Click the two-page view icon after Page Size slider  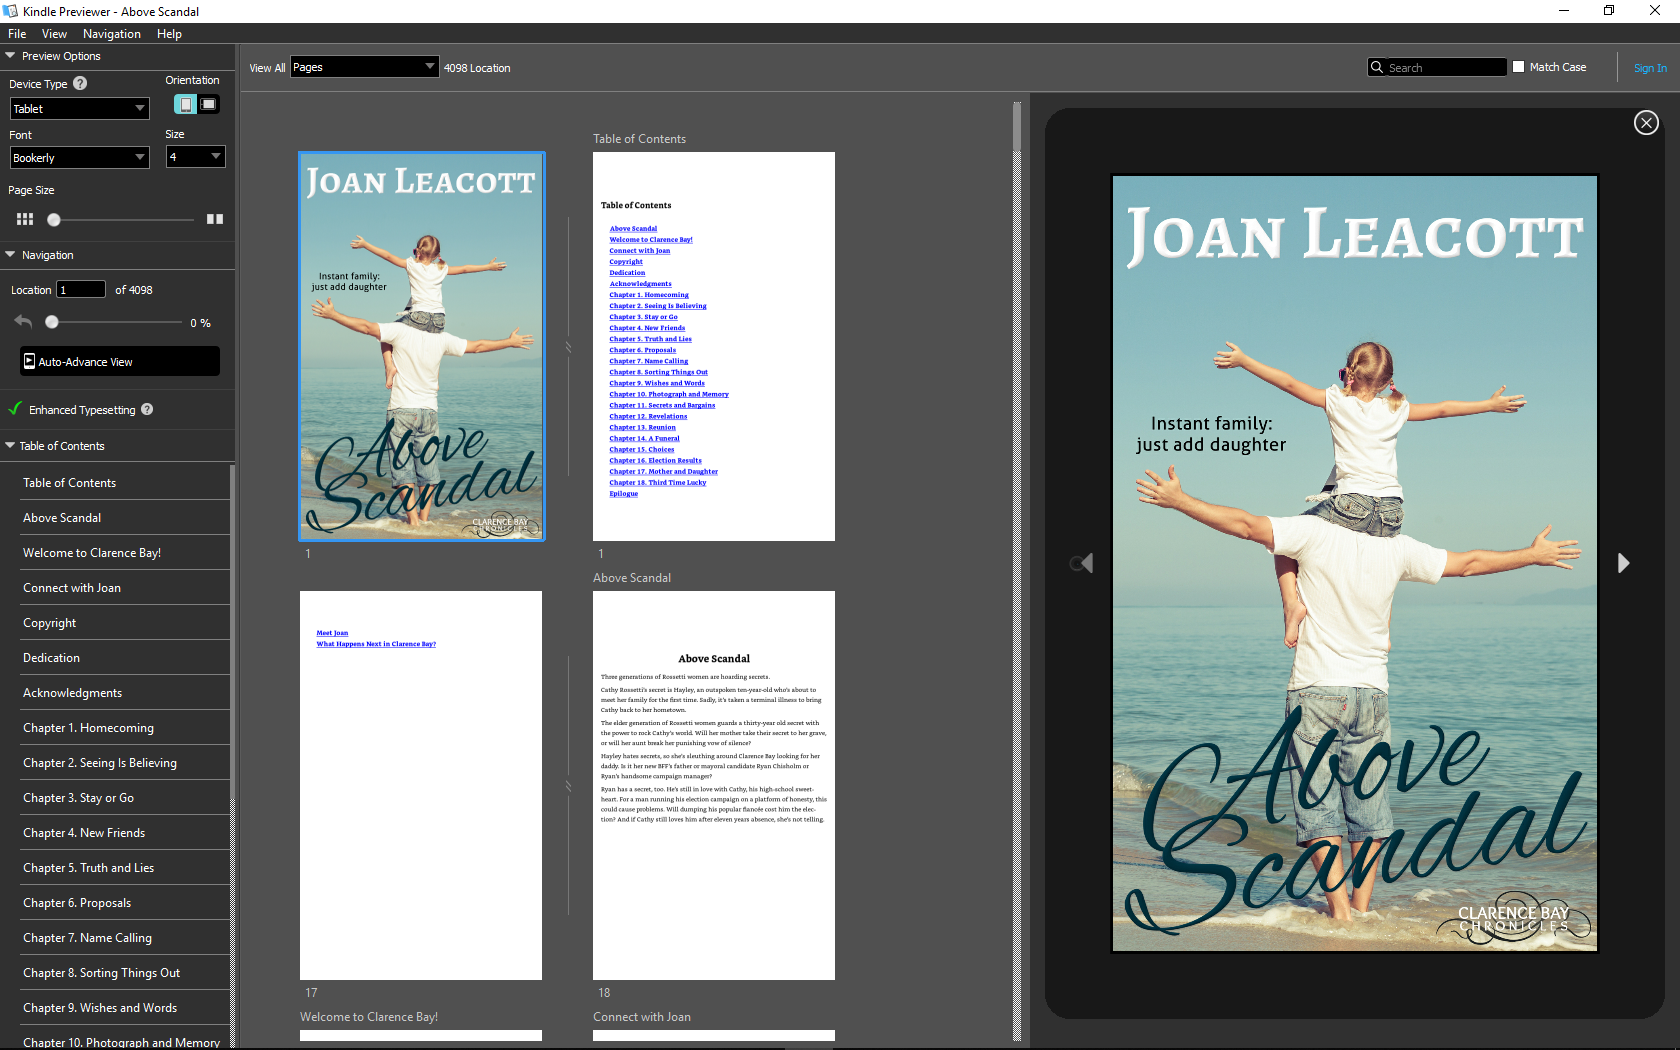pos(215,219)
